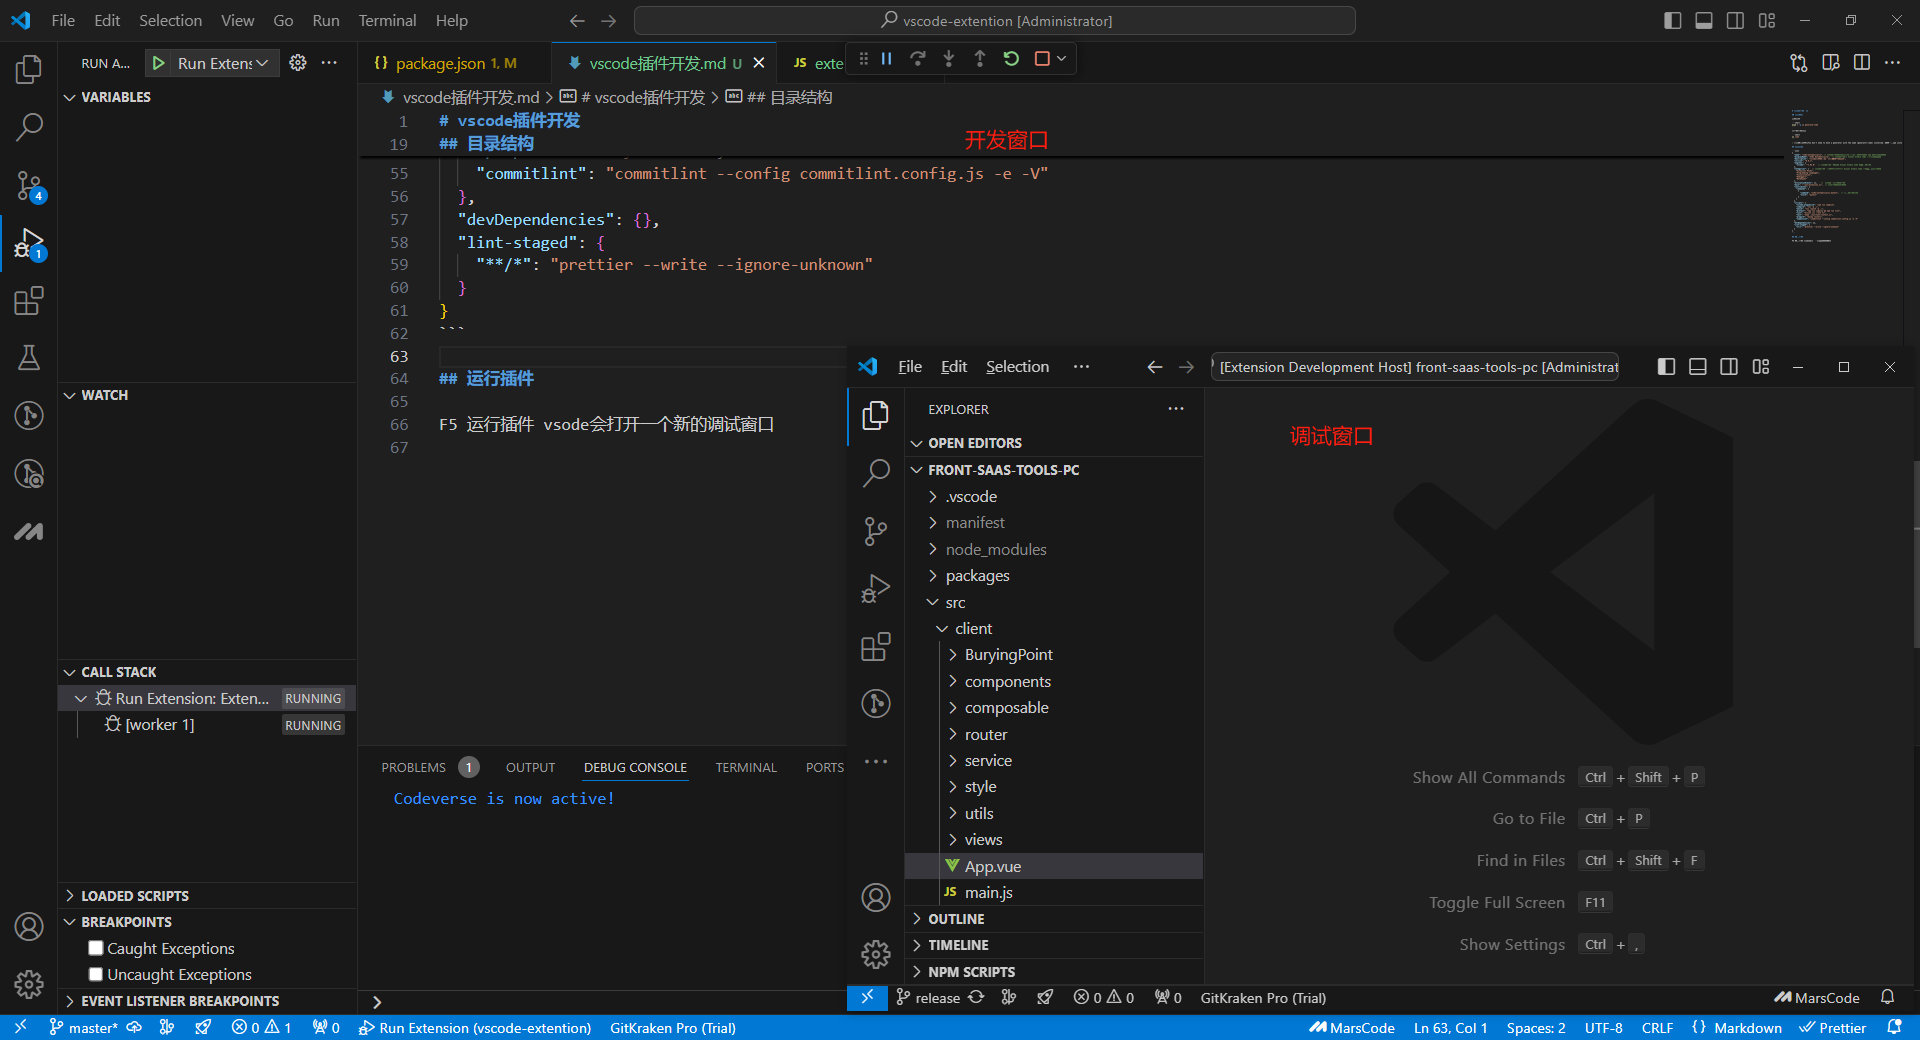This screenshot has height=1040, width=1920.
Task: Stop the debug session
Action: 1042,59
